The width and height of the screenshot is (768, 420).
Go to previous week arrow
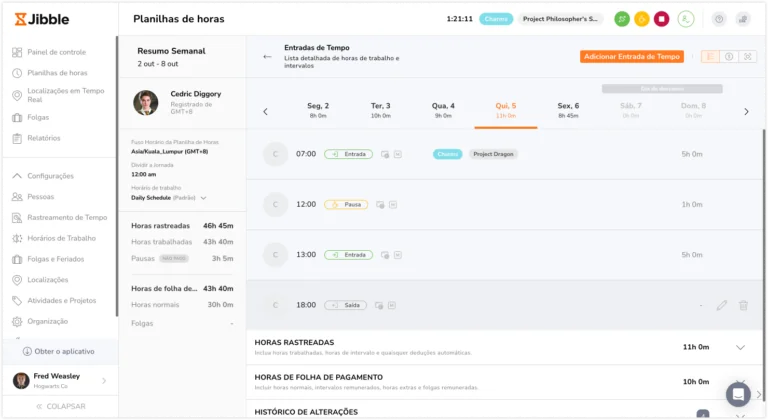[265, 112]
